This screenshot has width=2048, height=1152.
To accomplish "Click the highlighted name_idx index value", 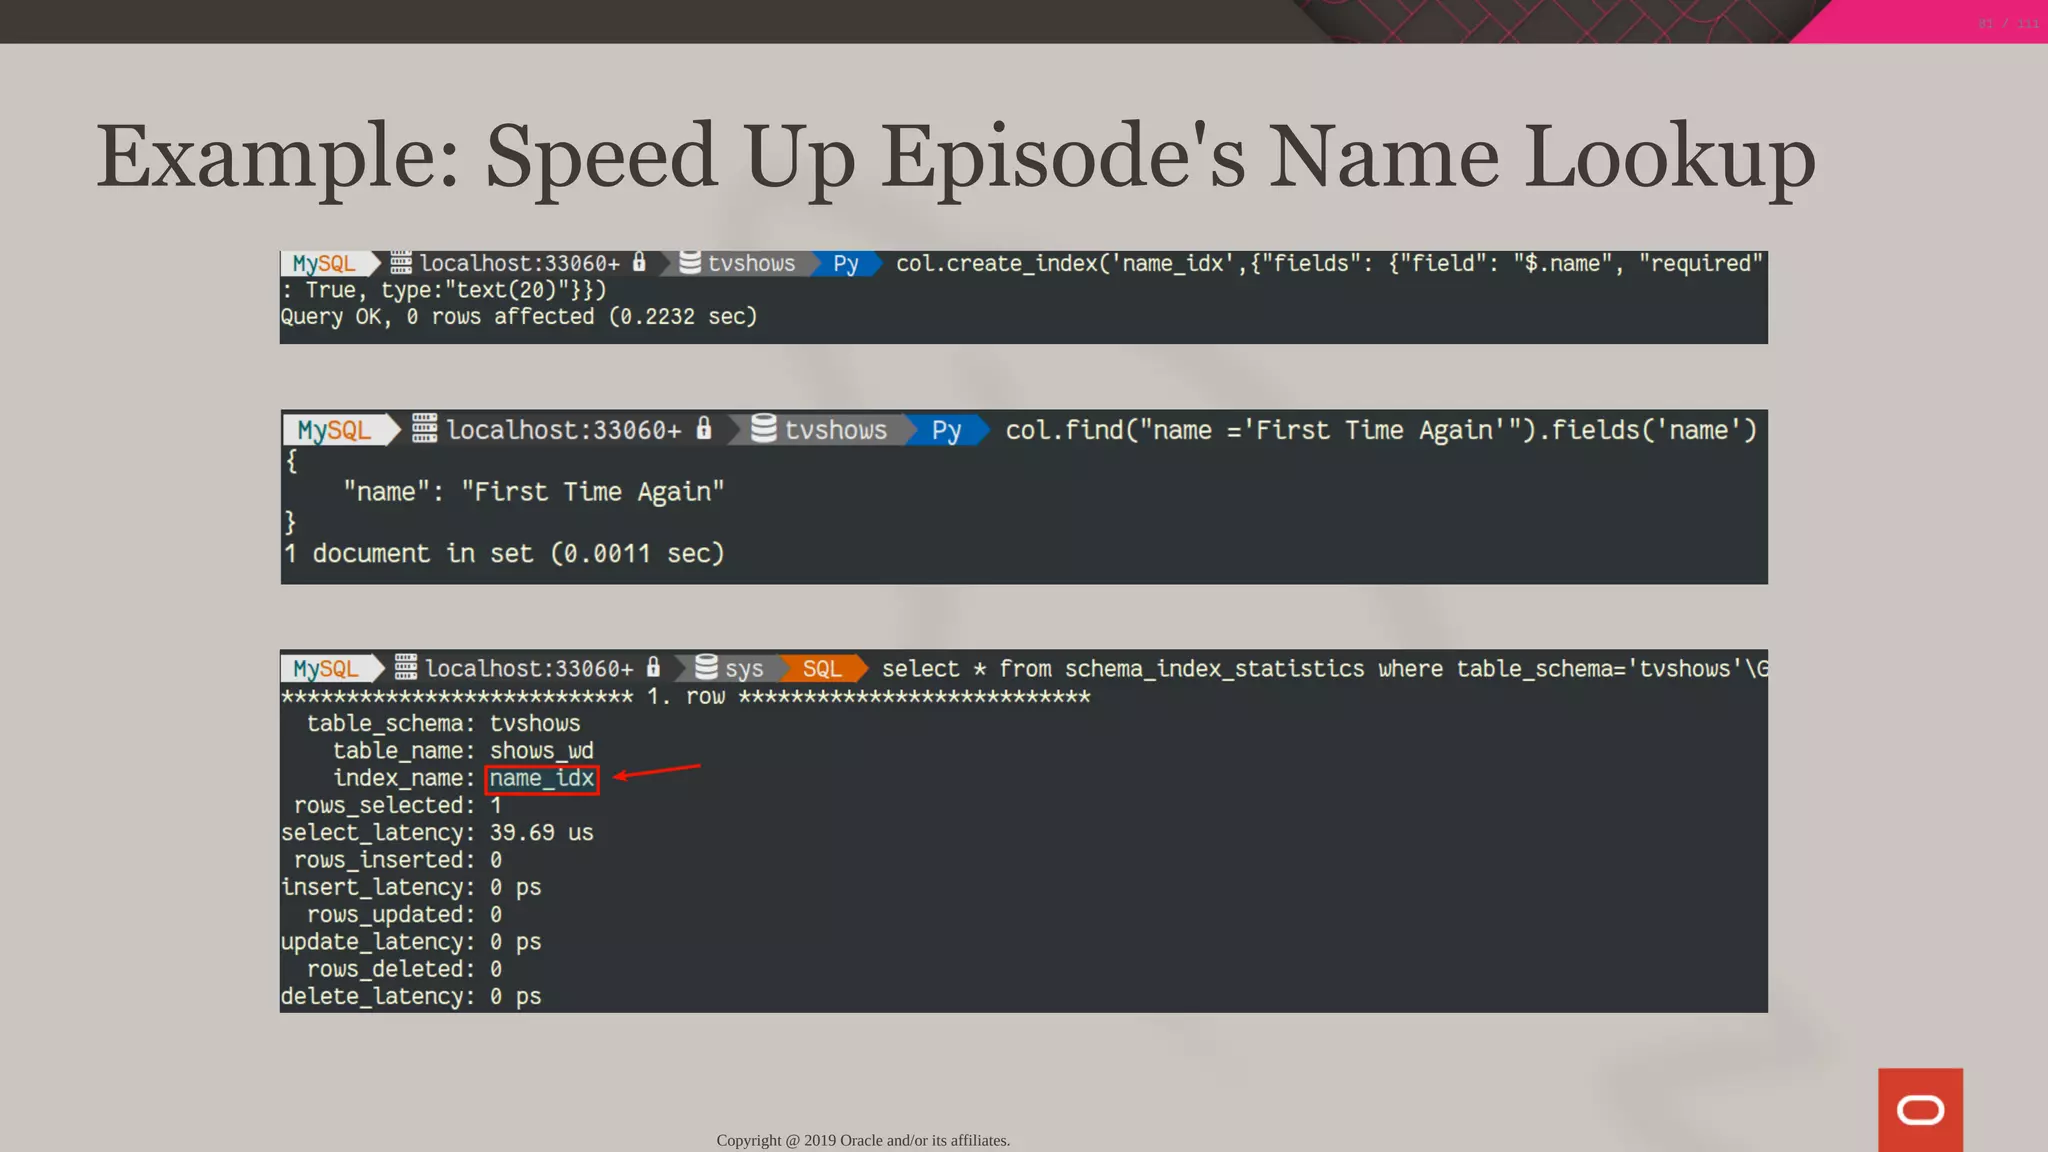I will [542, 778].
